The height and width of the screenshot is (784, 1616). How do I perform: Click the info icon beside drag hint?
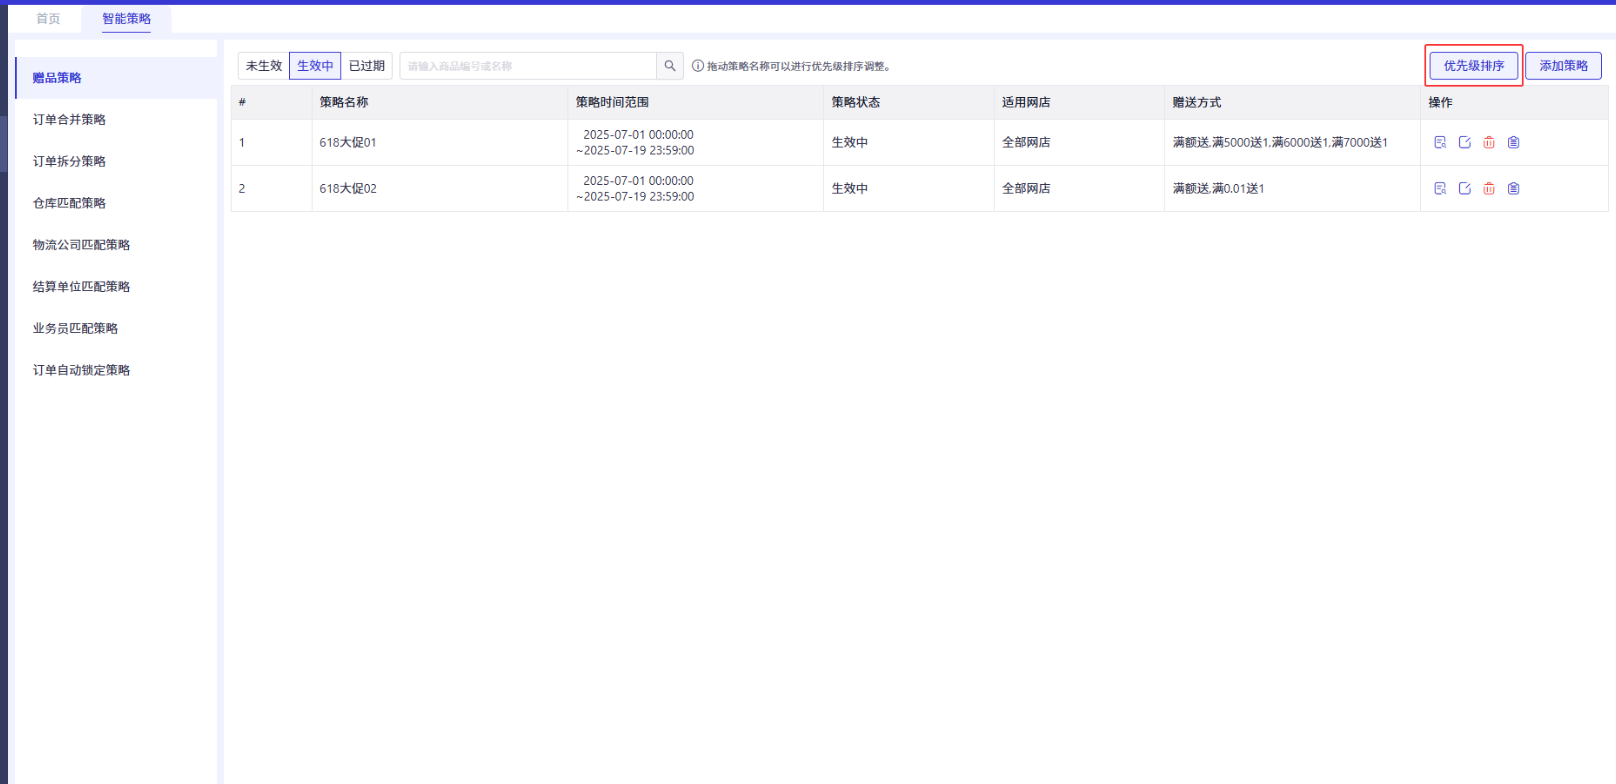(698, 66)
